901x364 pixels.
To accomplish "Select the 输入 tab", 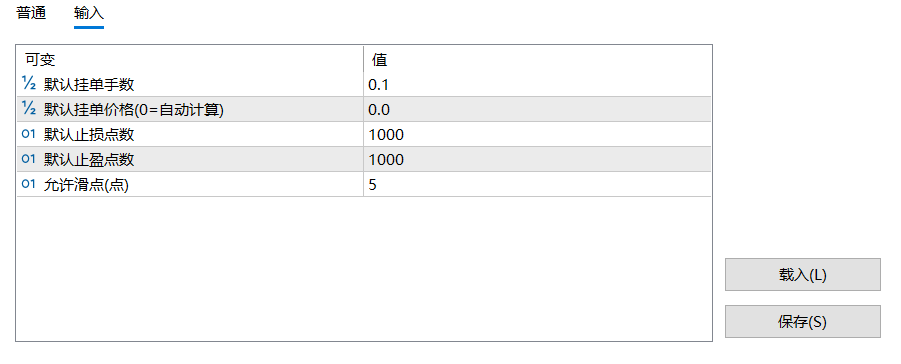I will click(89, 13).
